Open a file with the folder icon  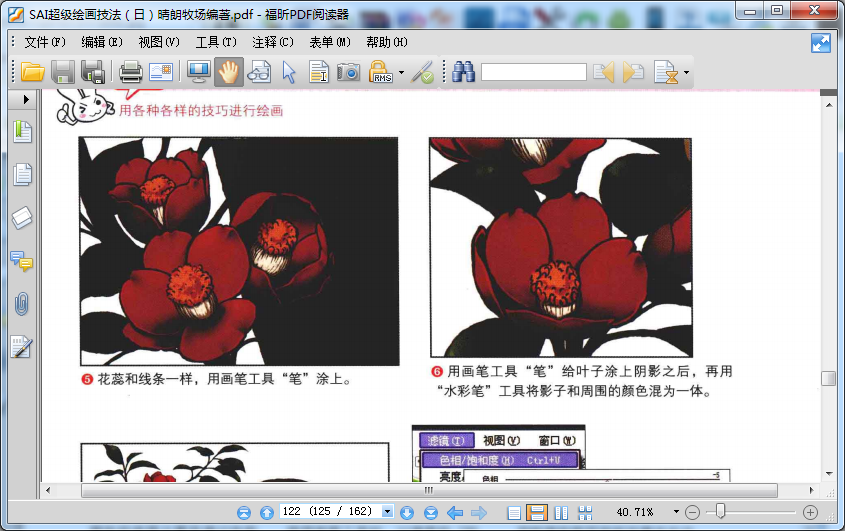pos(32,72)
